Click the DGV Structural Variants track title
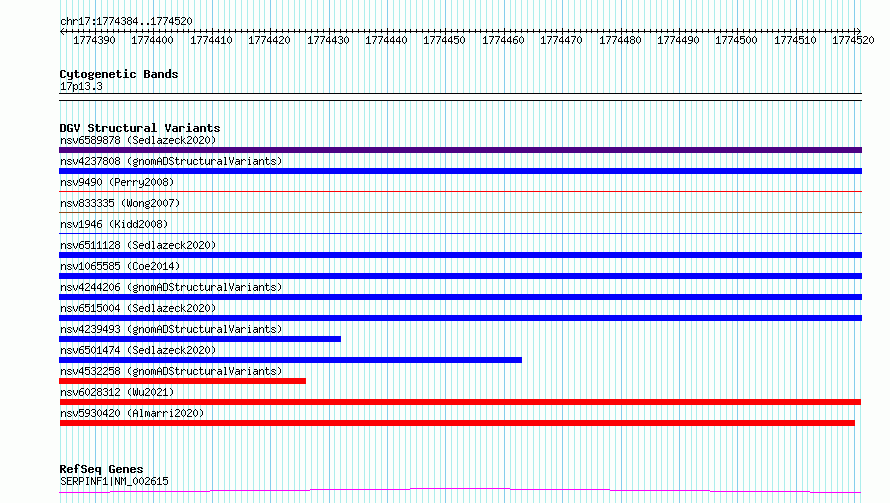The width and height of the screenshot is (890, 503). tap(140, 128)
